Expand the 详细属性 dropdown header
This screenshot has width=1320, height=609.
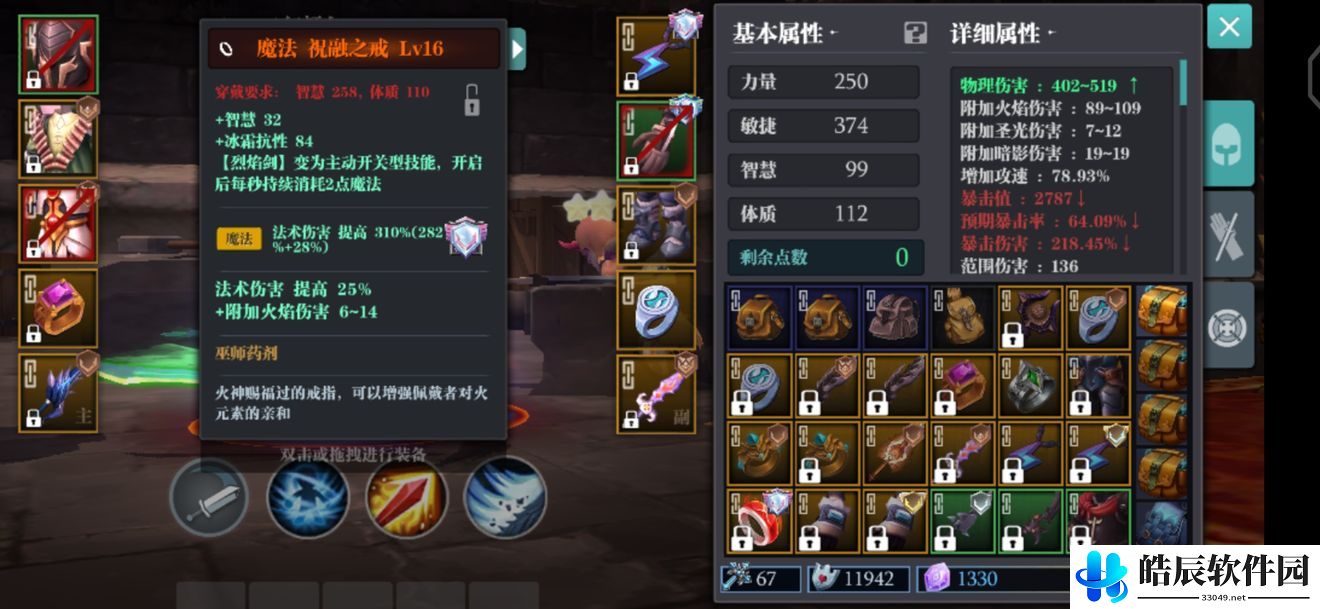click(x=1003, y=33)
